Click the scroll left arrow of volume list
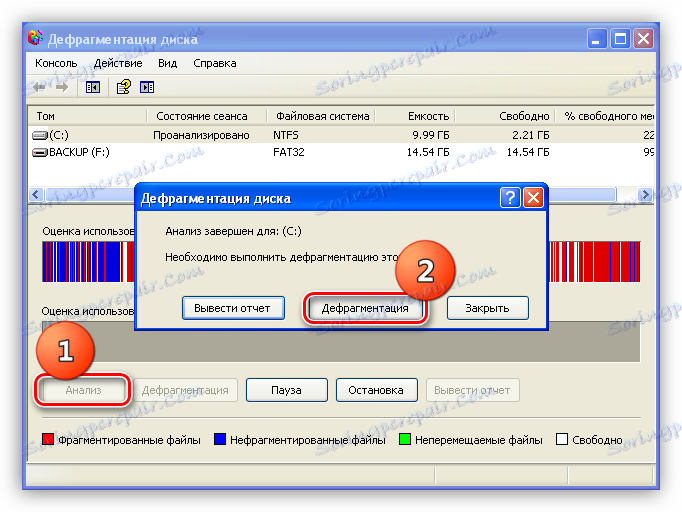The height and width of the screenshot is (512, 682). click(x=36, y=194)
